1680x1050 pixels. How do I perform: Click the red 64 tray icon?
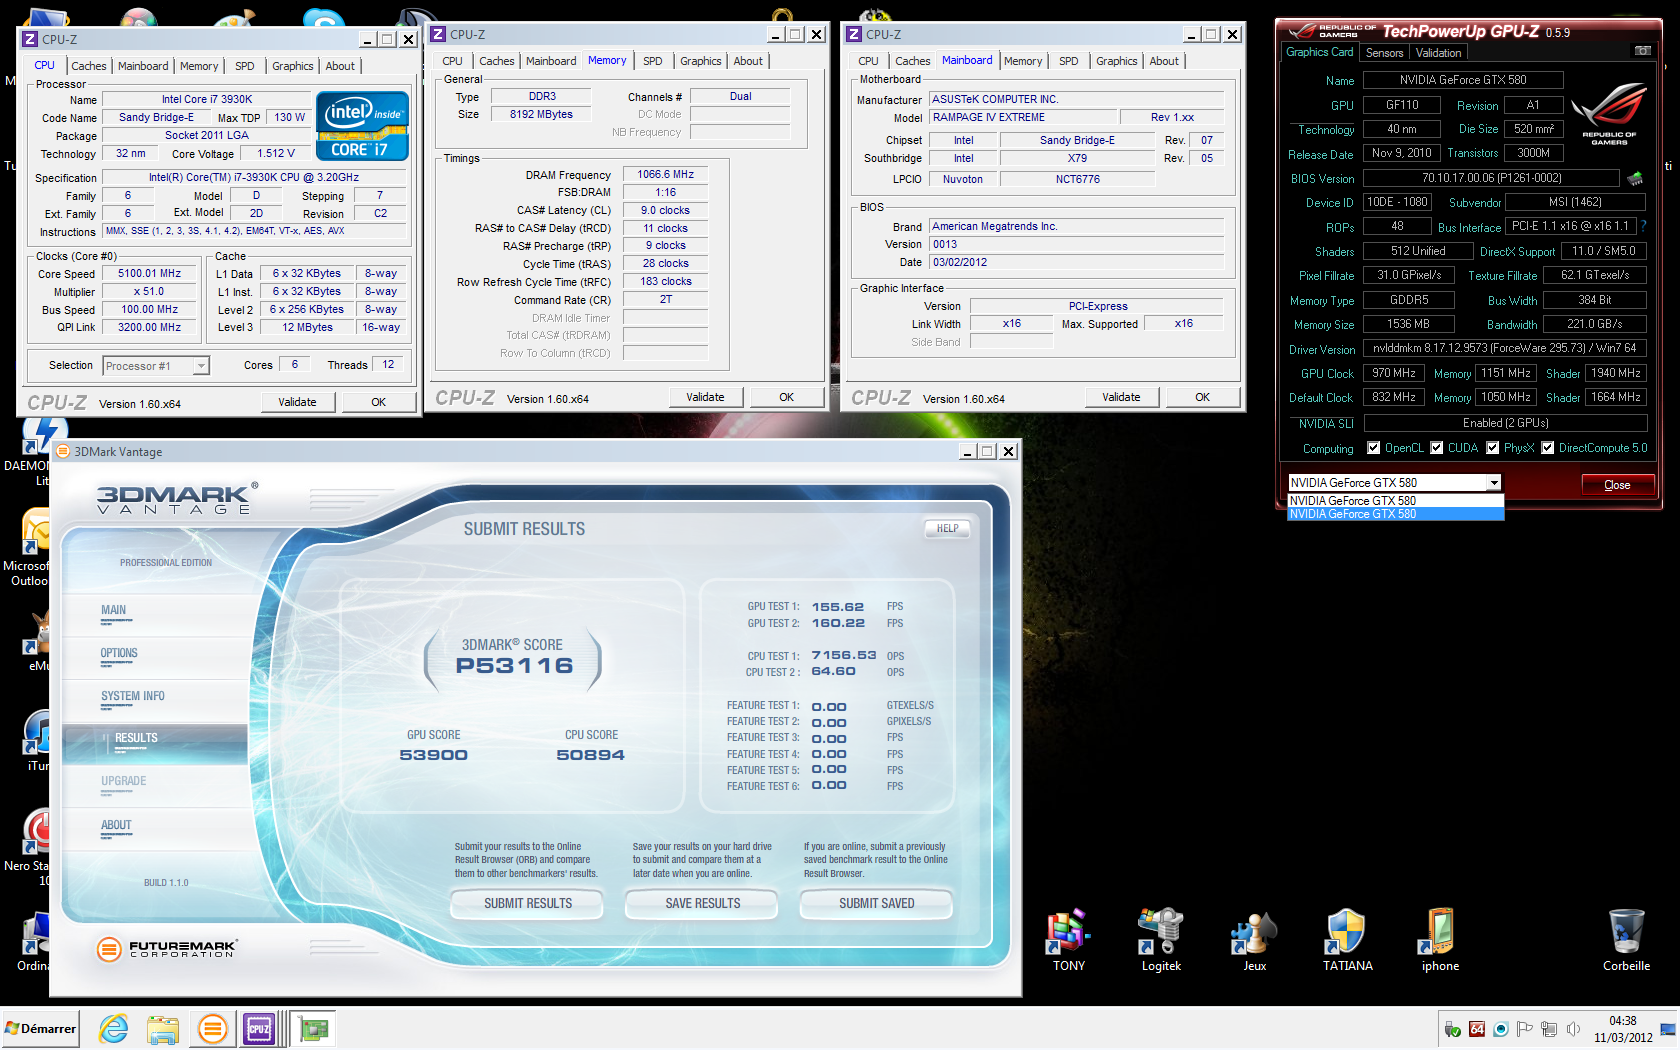(x=1477, y=1029)
